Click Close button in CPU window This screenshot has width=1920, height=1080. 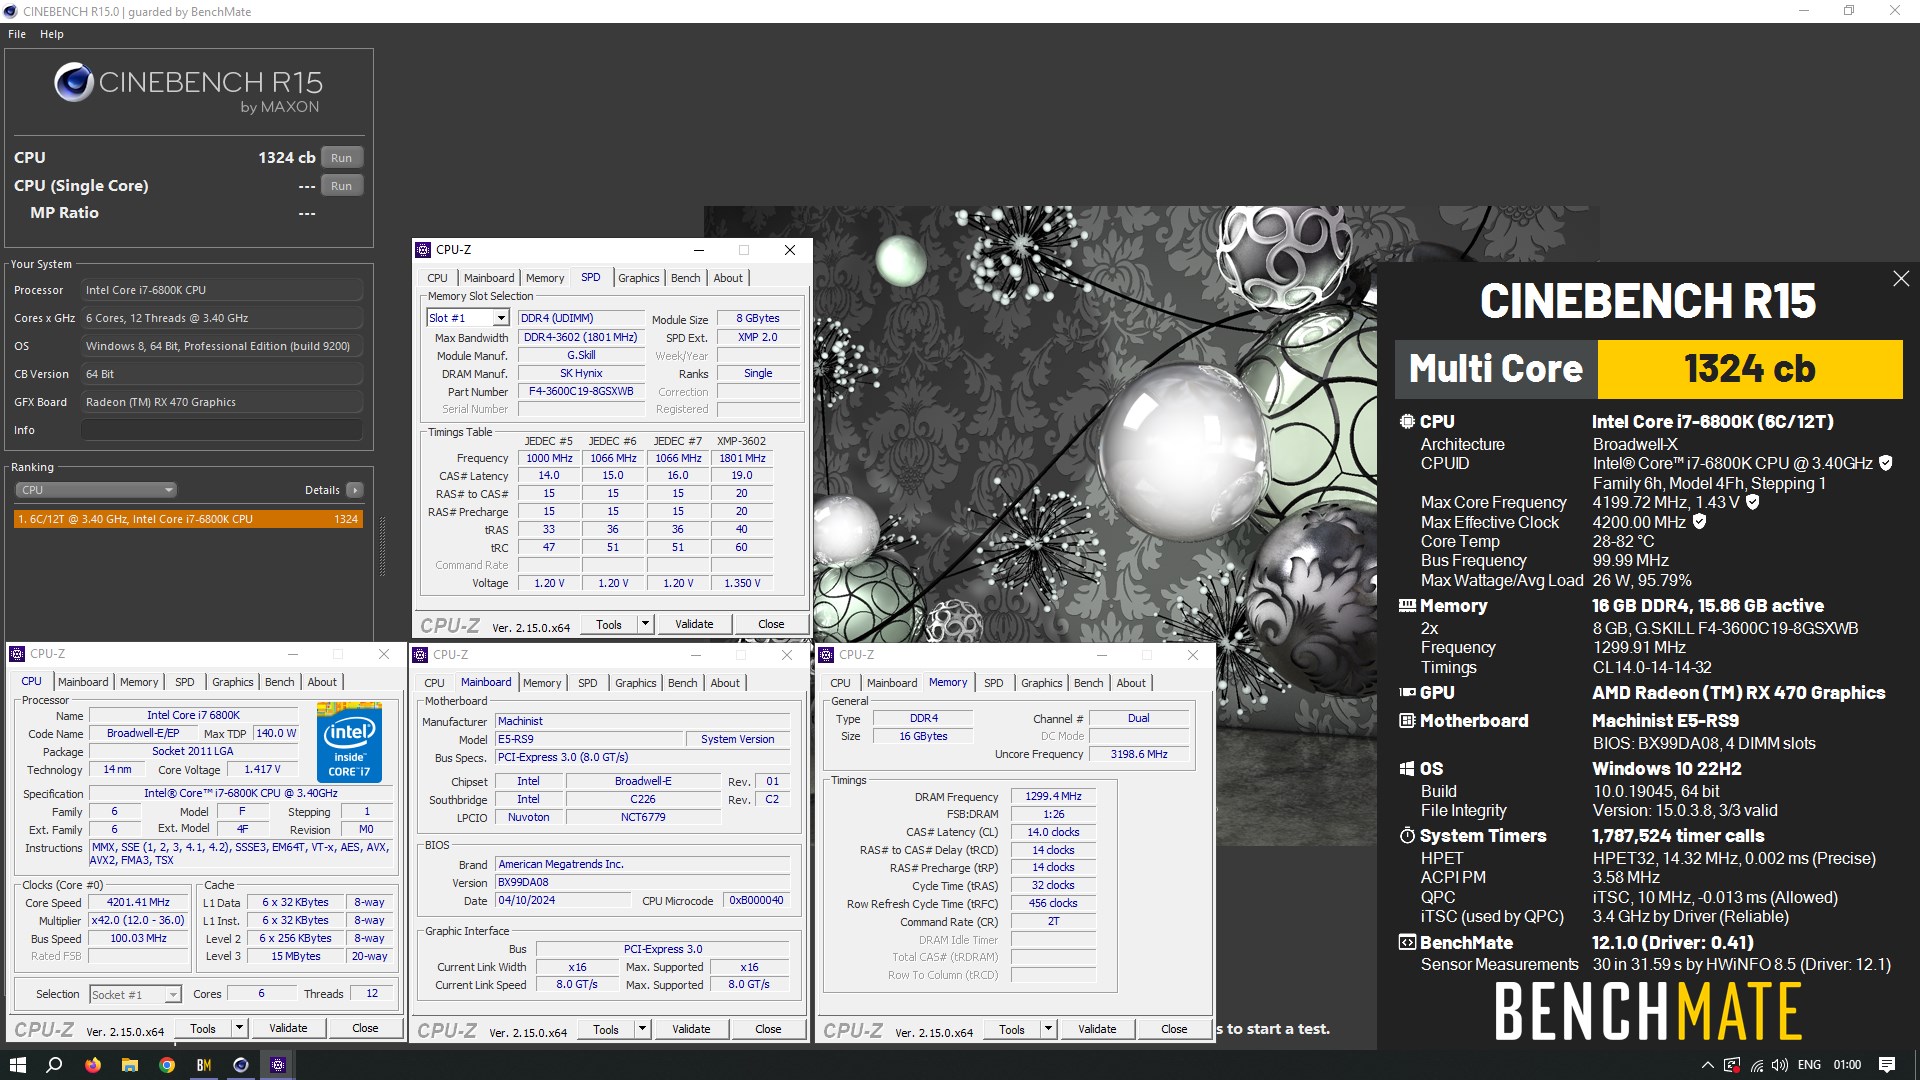point(365,1028)
